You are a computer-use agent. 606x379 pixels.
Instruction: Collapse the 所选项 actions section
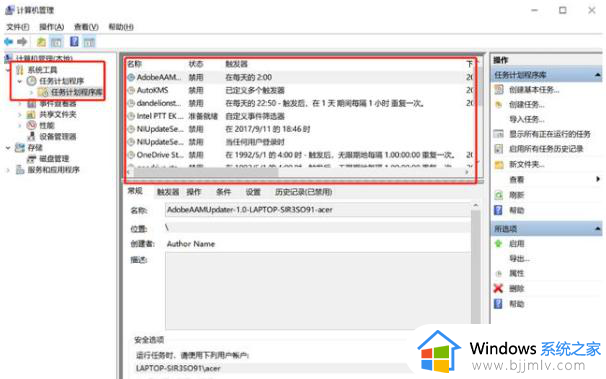coord(597,229)
